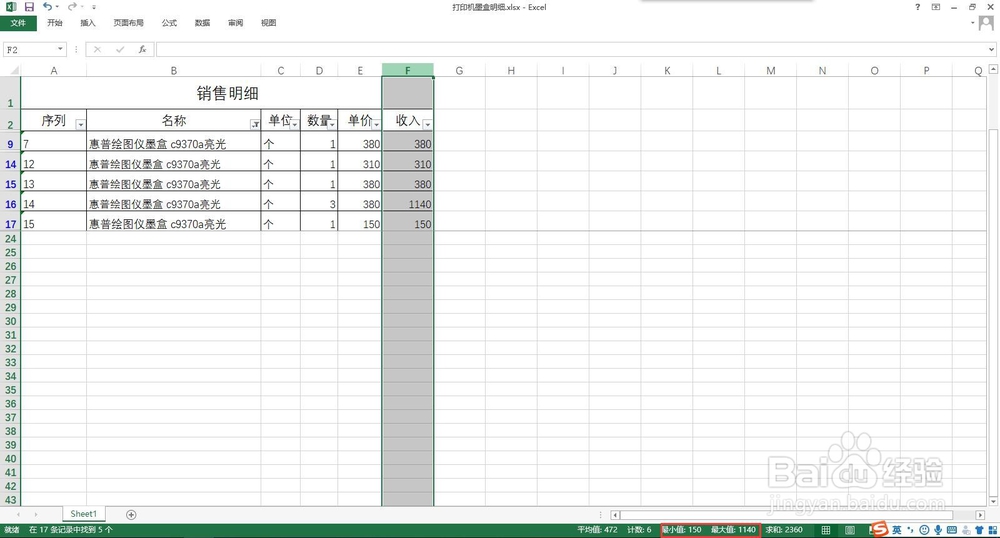1000x538 pixels.
Task: Click the Excel logo icon in the title bar
Action: pyautogui.click(x=10, y=7)
